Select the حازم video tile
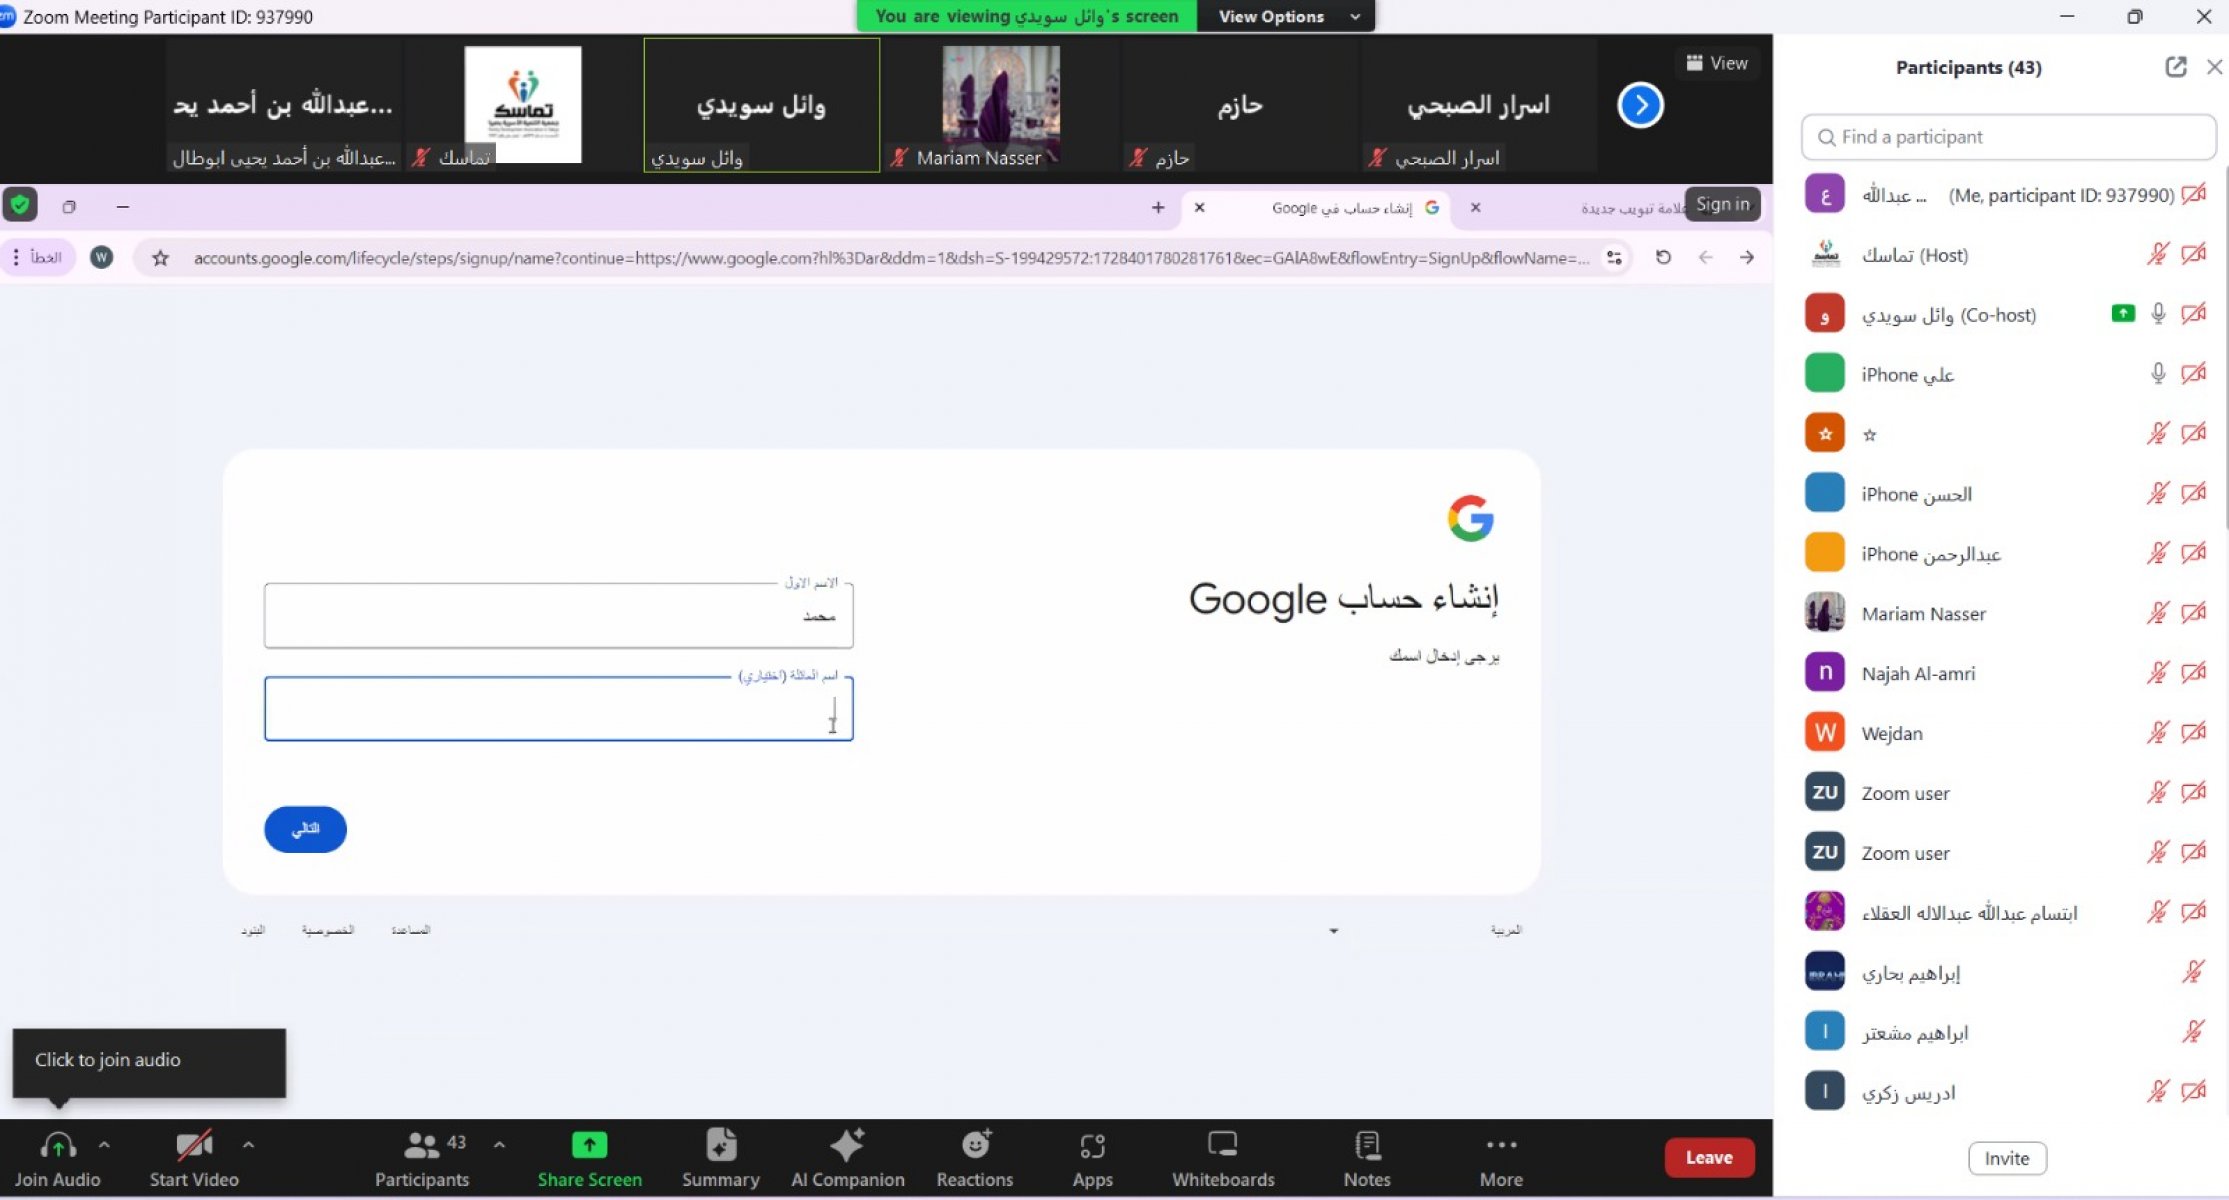The image size is (2229, 1200). [x=1240, y=105]
